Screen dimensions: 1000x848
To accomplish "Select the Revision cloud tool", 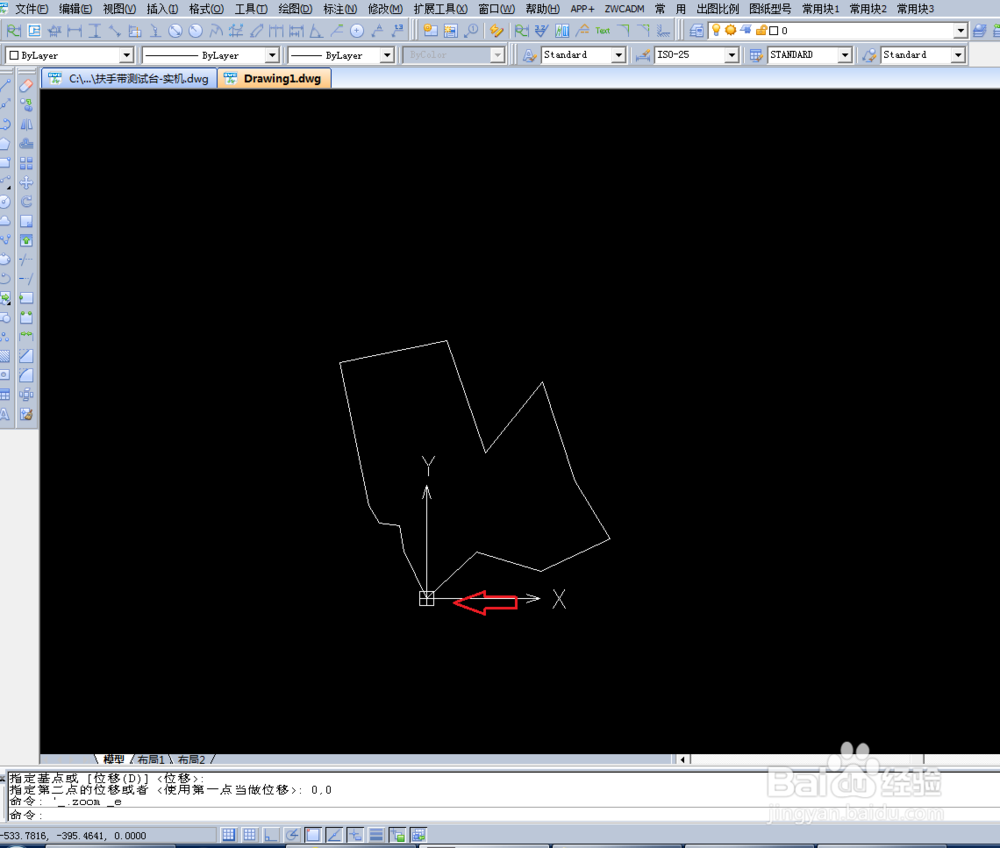I will (x=4, y=221).
